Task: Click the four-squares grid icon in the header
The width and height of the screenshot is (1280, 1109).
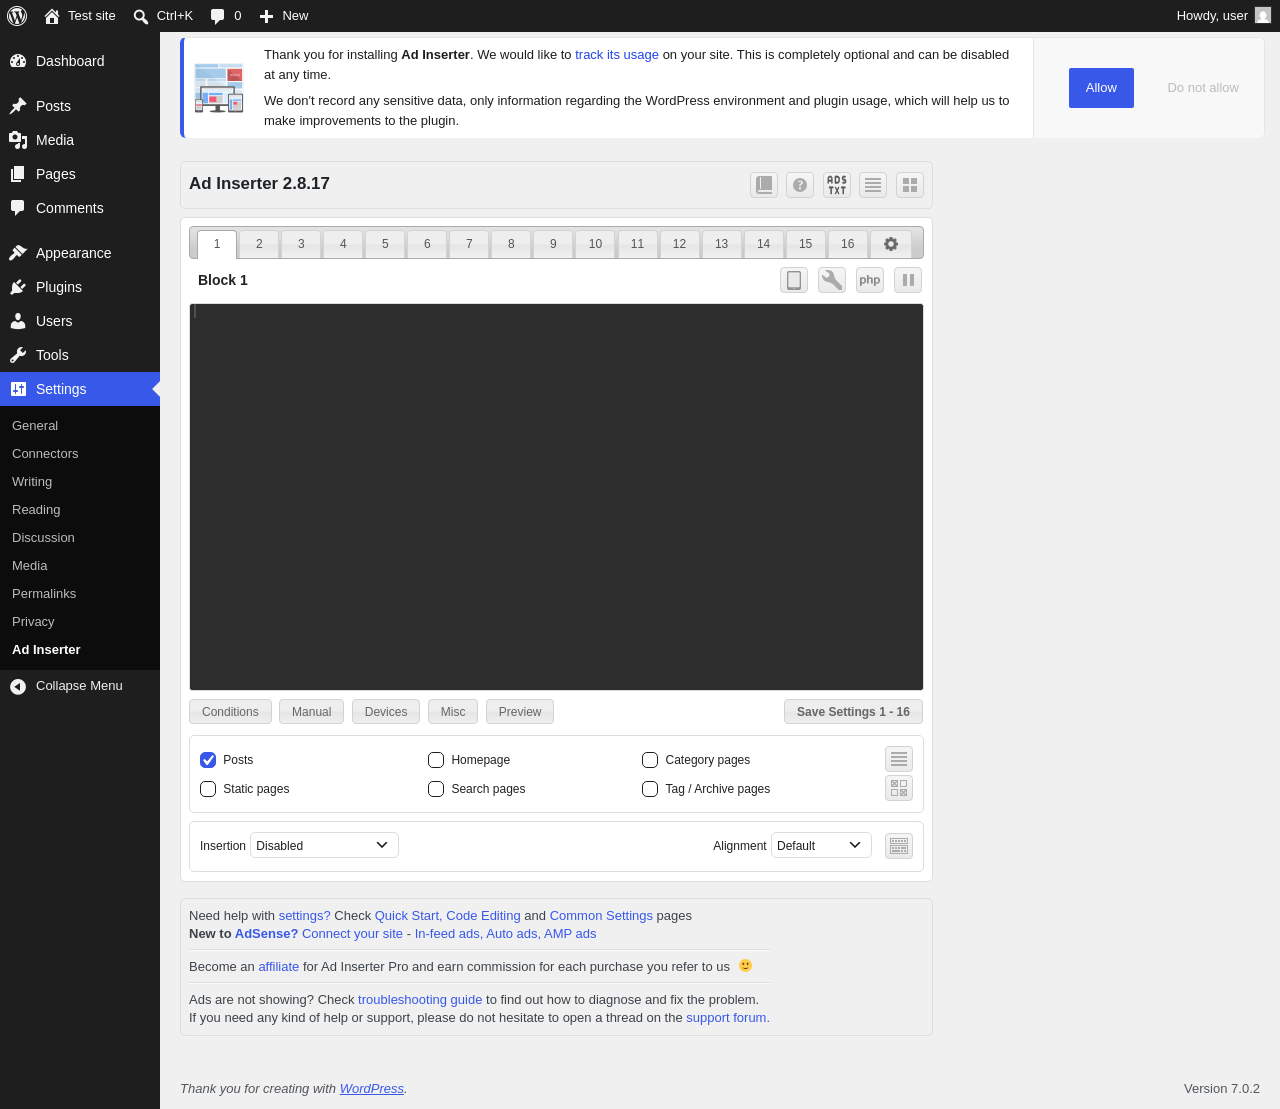Action: click(910, 185)
